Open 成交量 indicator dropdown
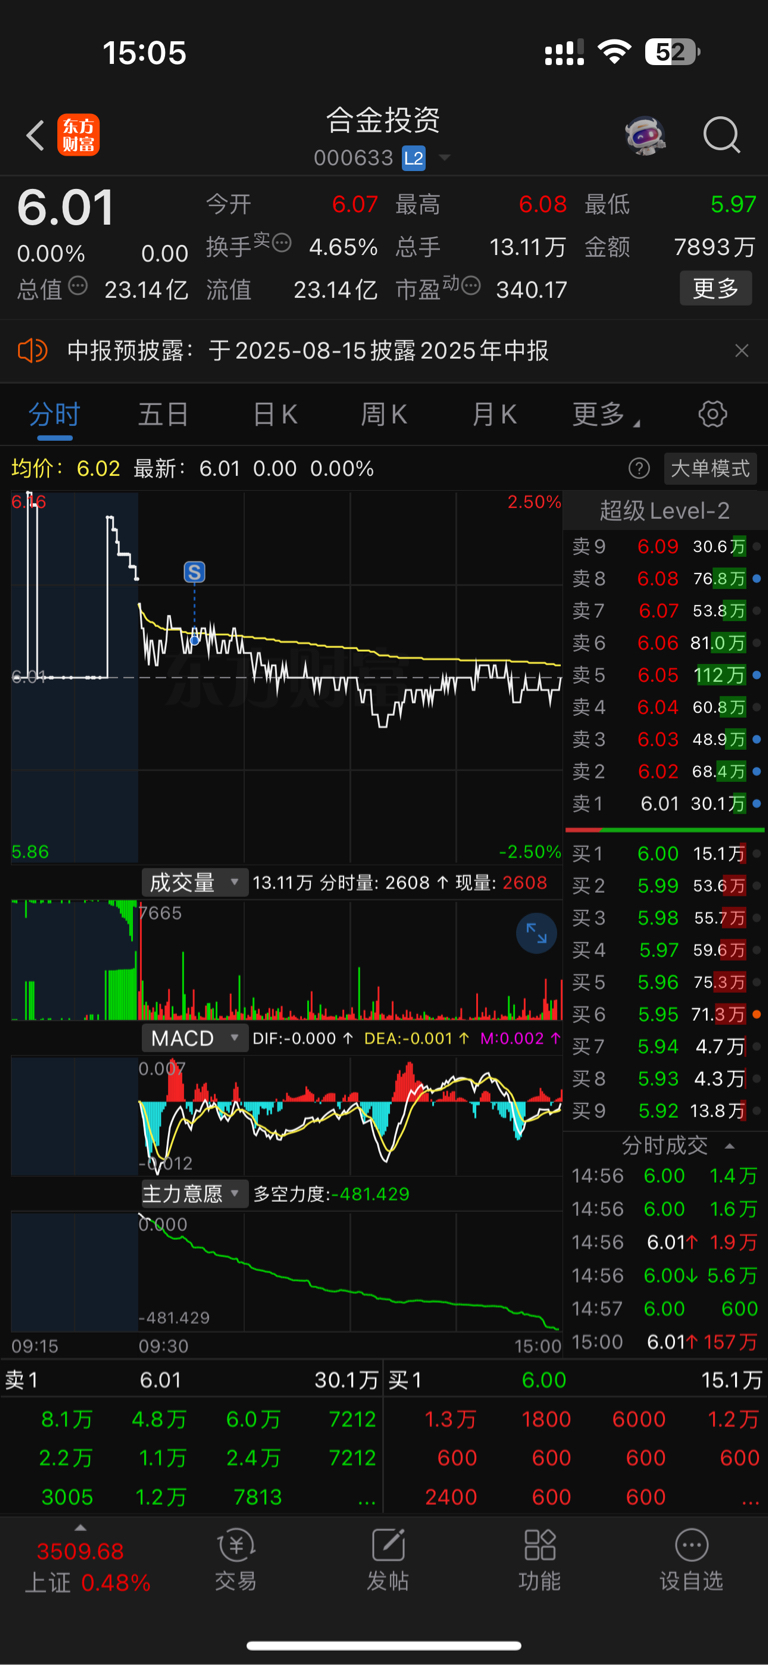Viewport: 768px width, 1665px height. [x=193, y=882]
